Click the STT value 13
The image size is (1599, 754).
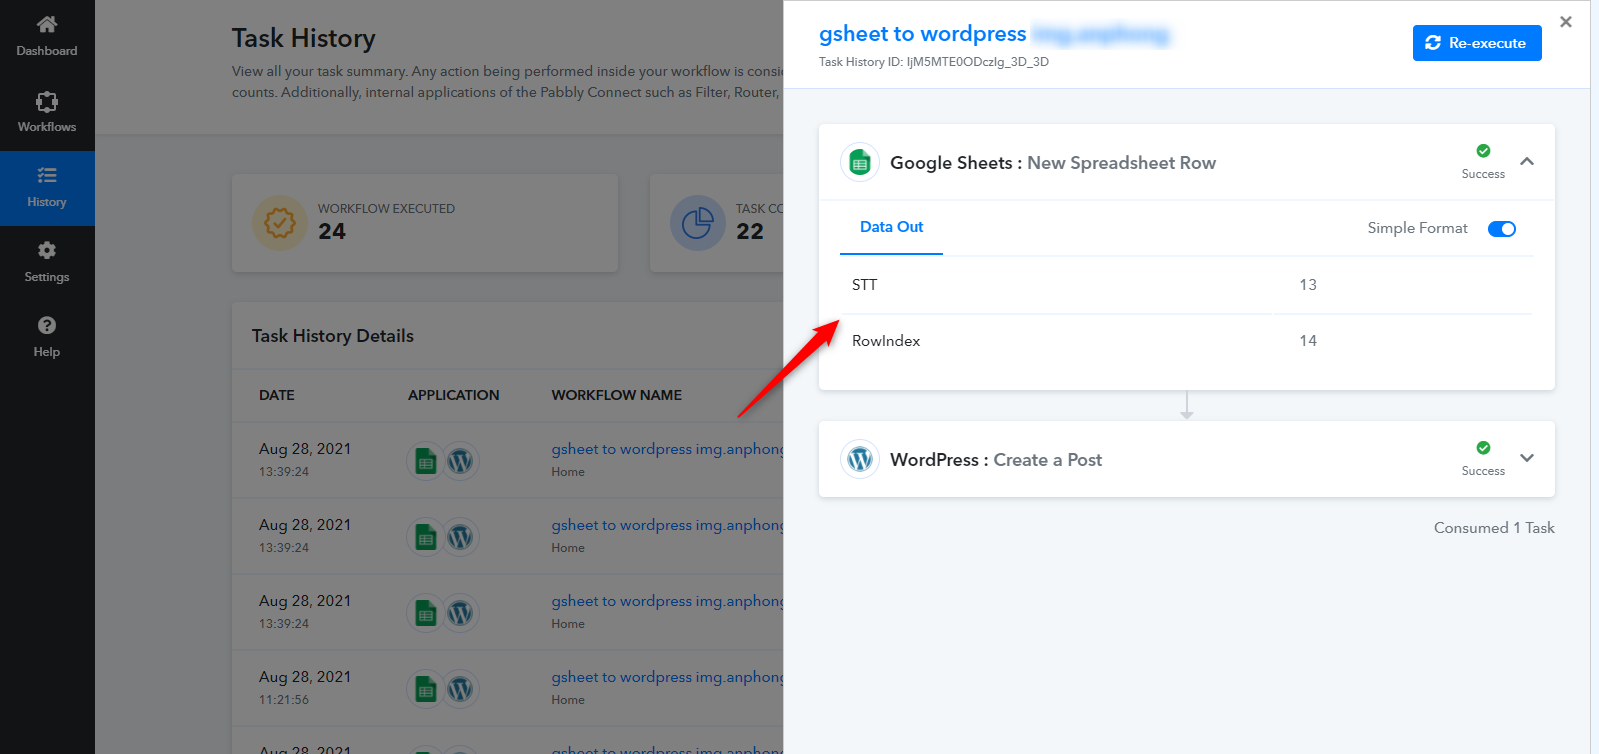(1308, 285)
